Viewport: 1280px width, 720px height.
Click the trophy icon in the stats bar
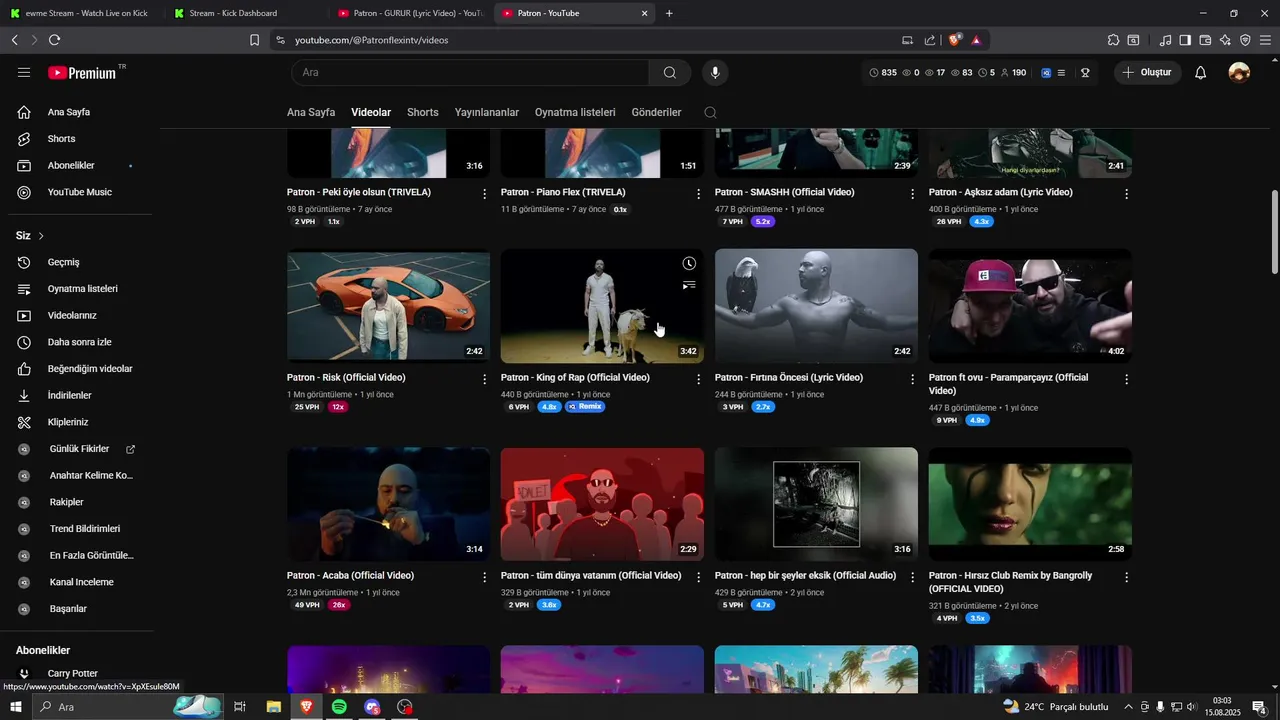pos(1085,73)
